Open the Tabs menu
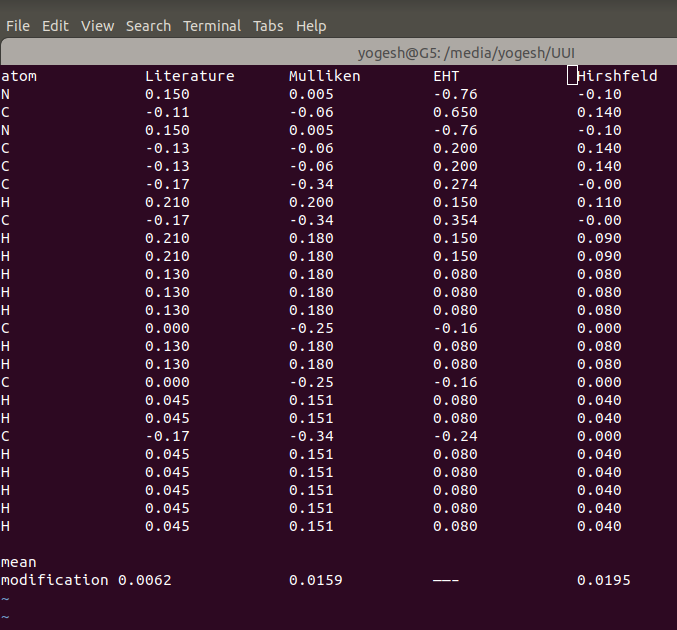 [x=268, y=25]
